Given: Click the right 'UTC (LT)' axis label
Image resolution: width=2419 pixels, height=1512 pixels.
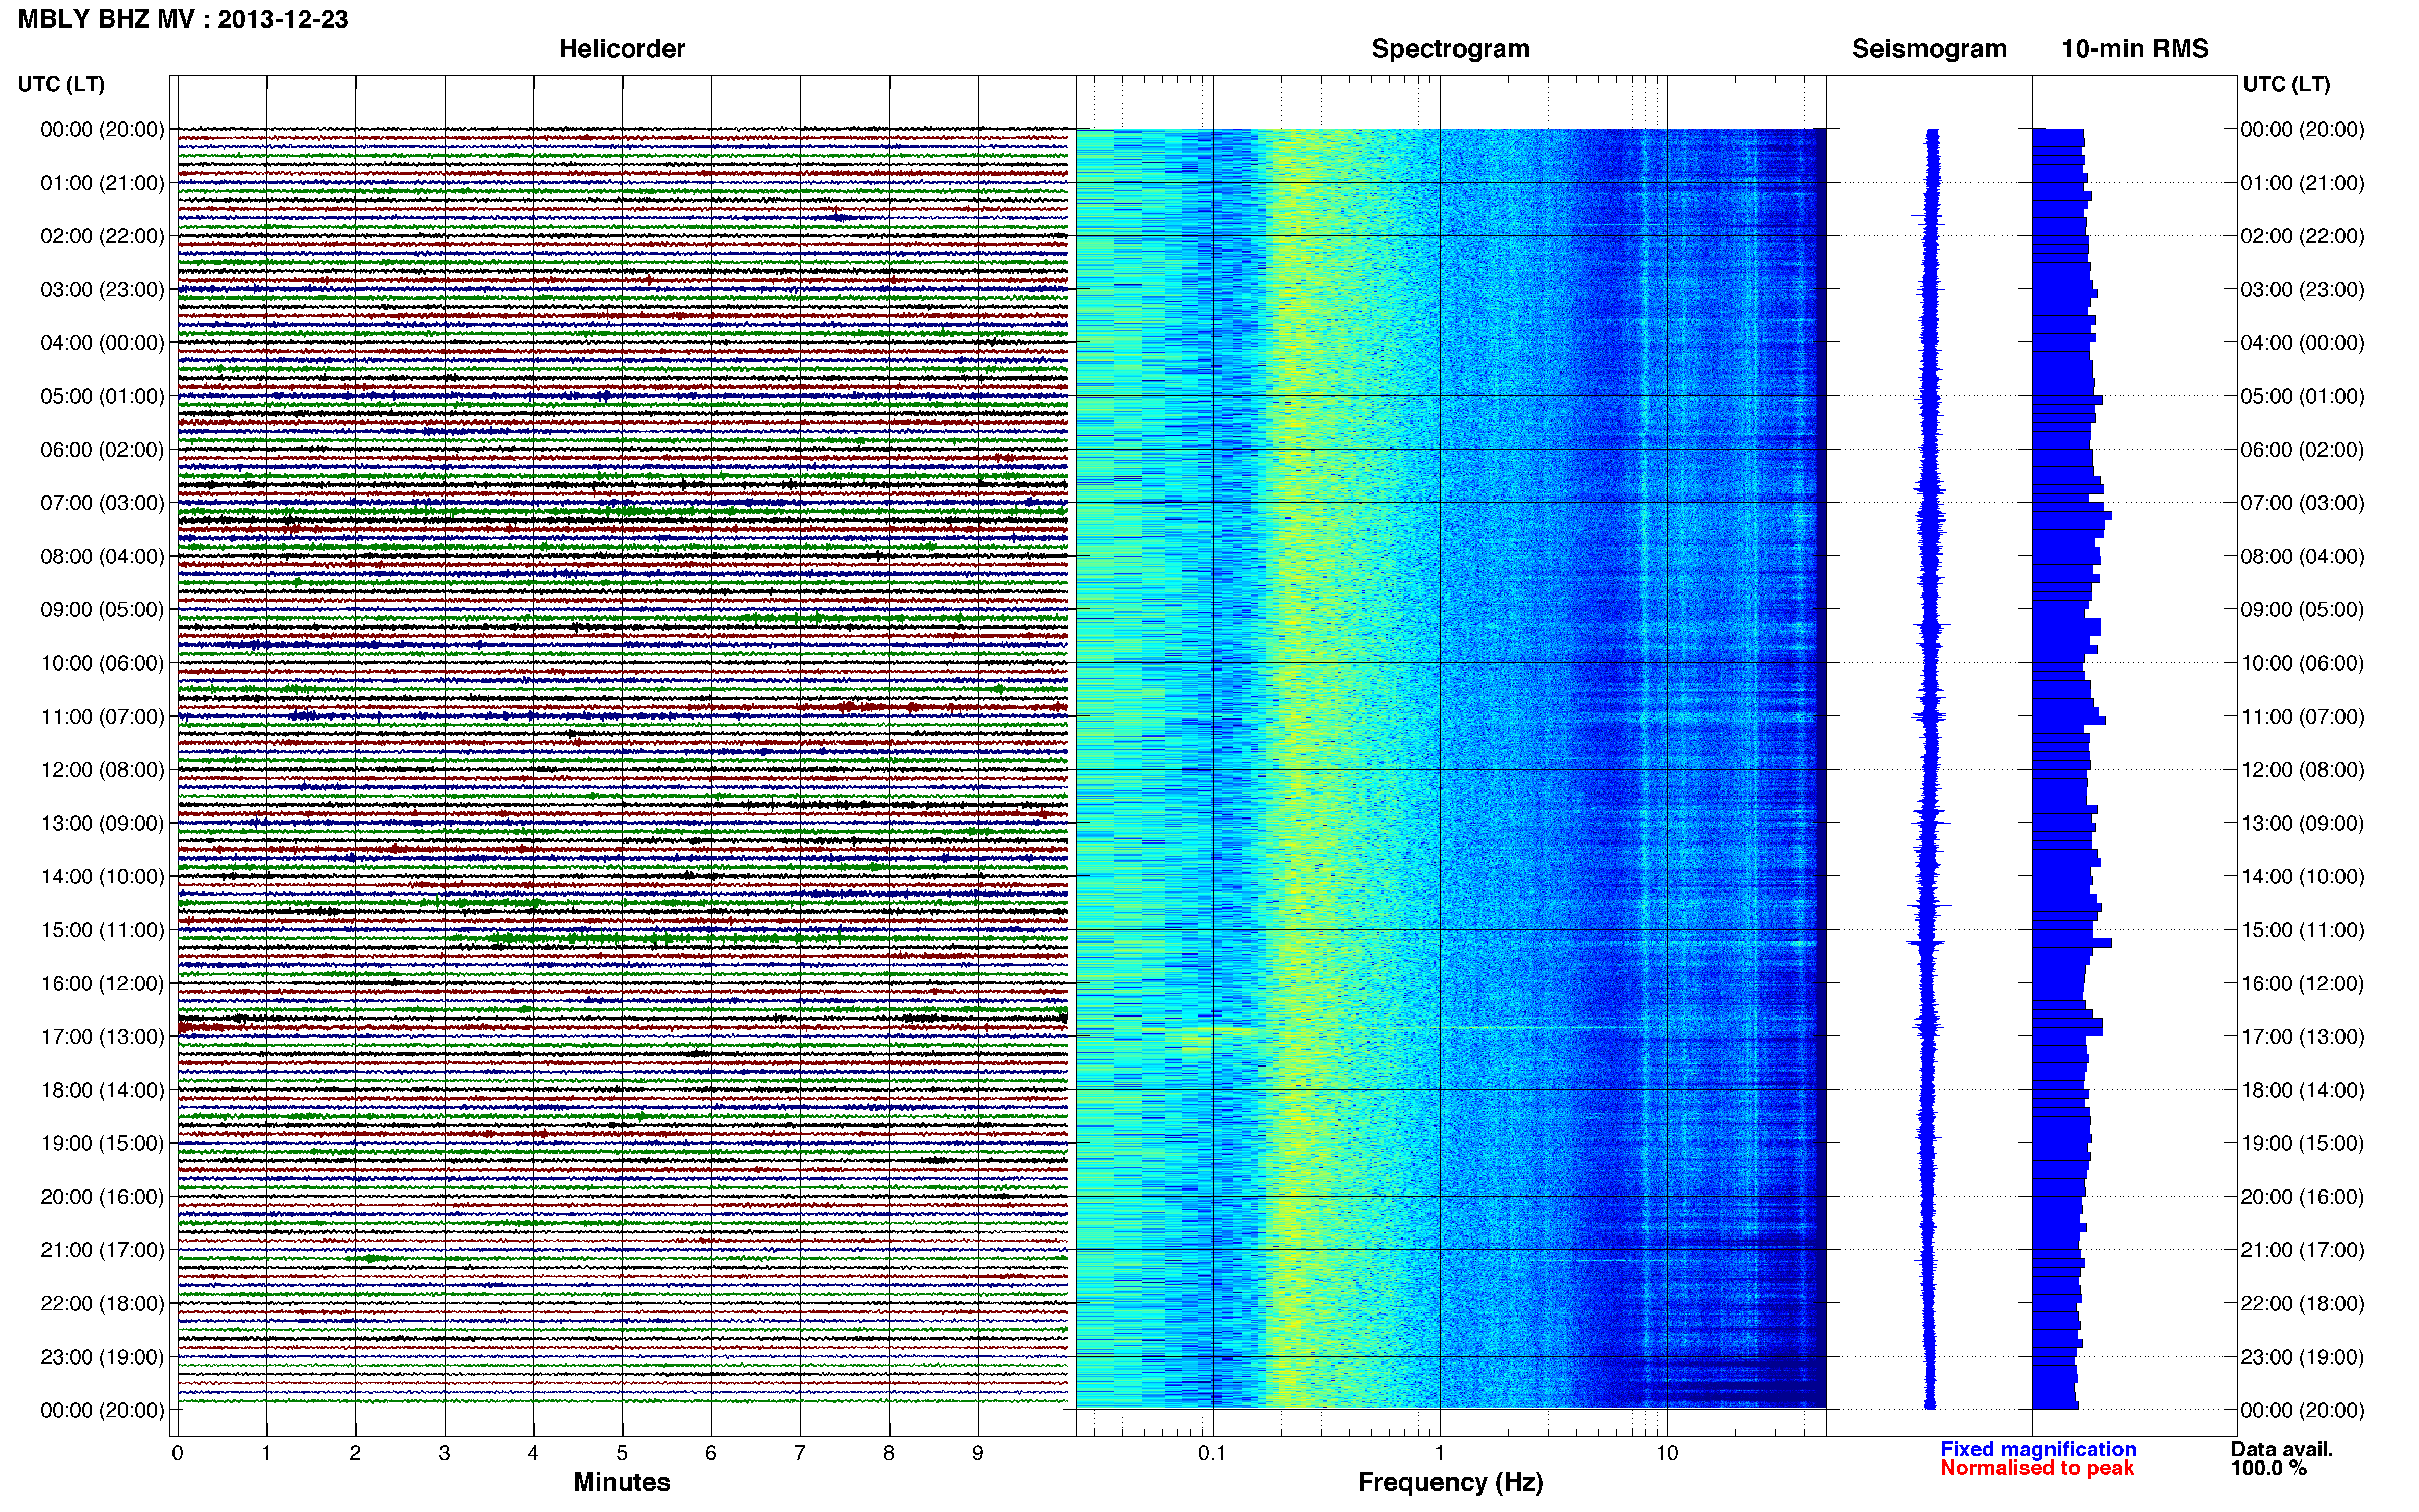Looking at the screenshot, I should pos(2286,84).
